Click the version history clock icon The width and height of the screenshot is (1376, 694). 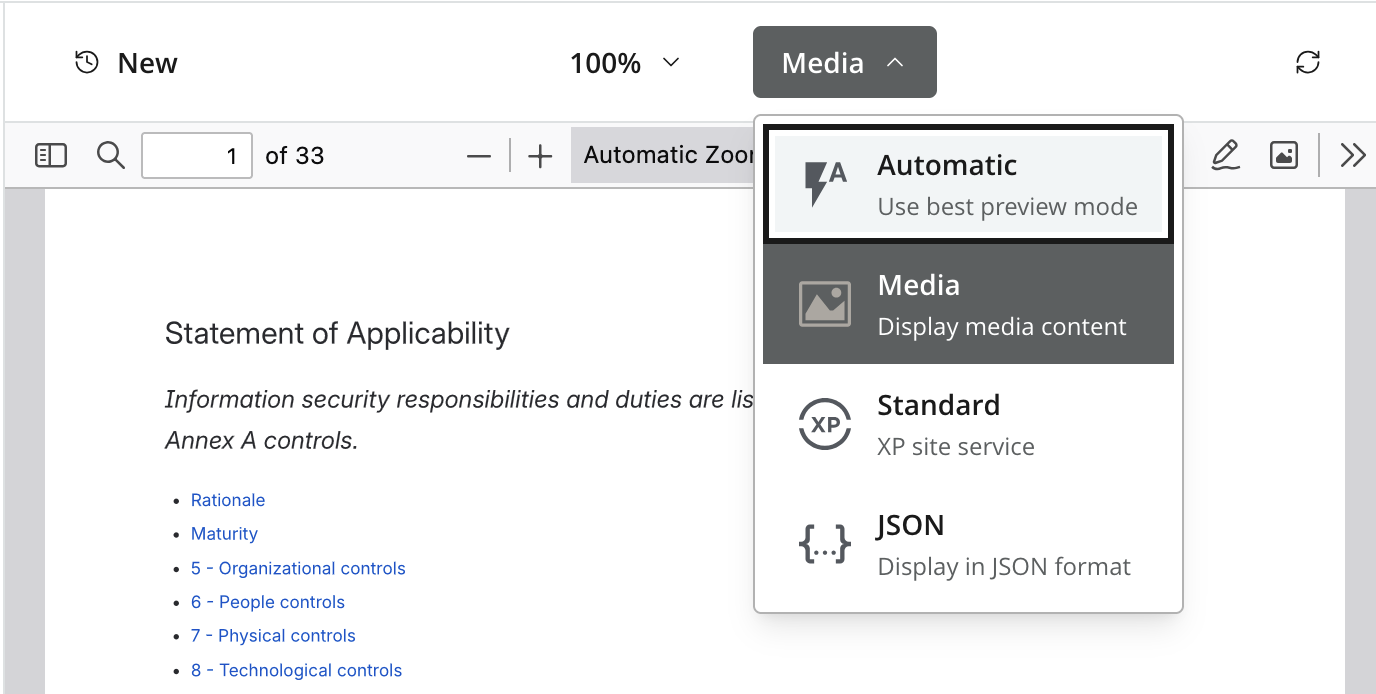87,62
